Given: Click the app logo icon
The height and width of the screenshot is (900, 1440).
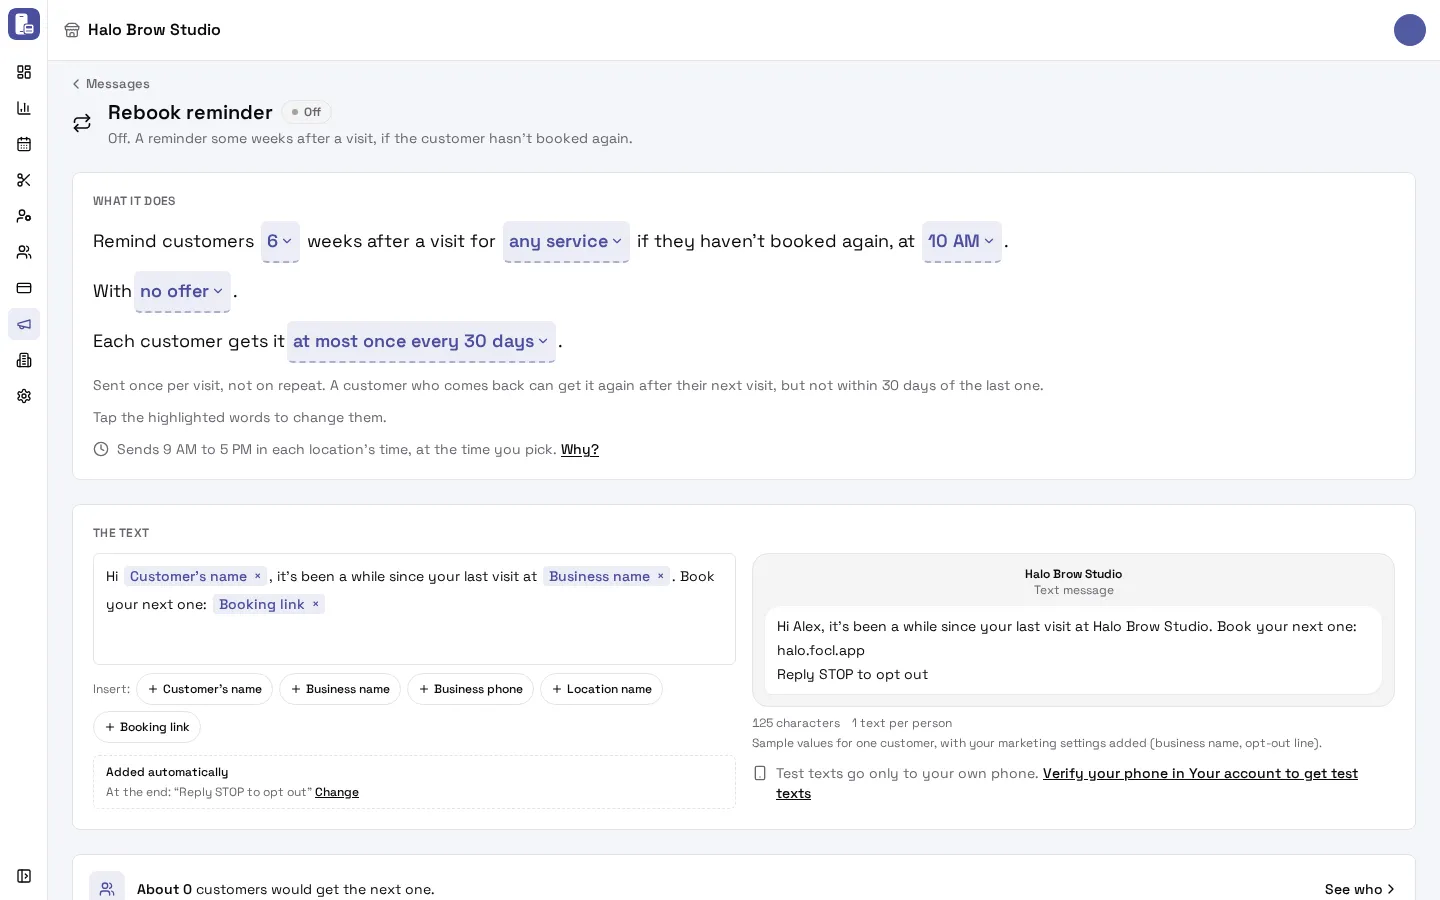Looking at the screenshot, I should click(24, 24).
